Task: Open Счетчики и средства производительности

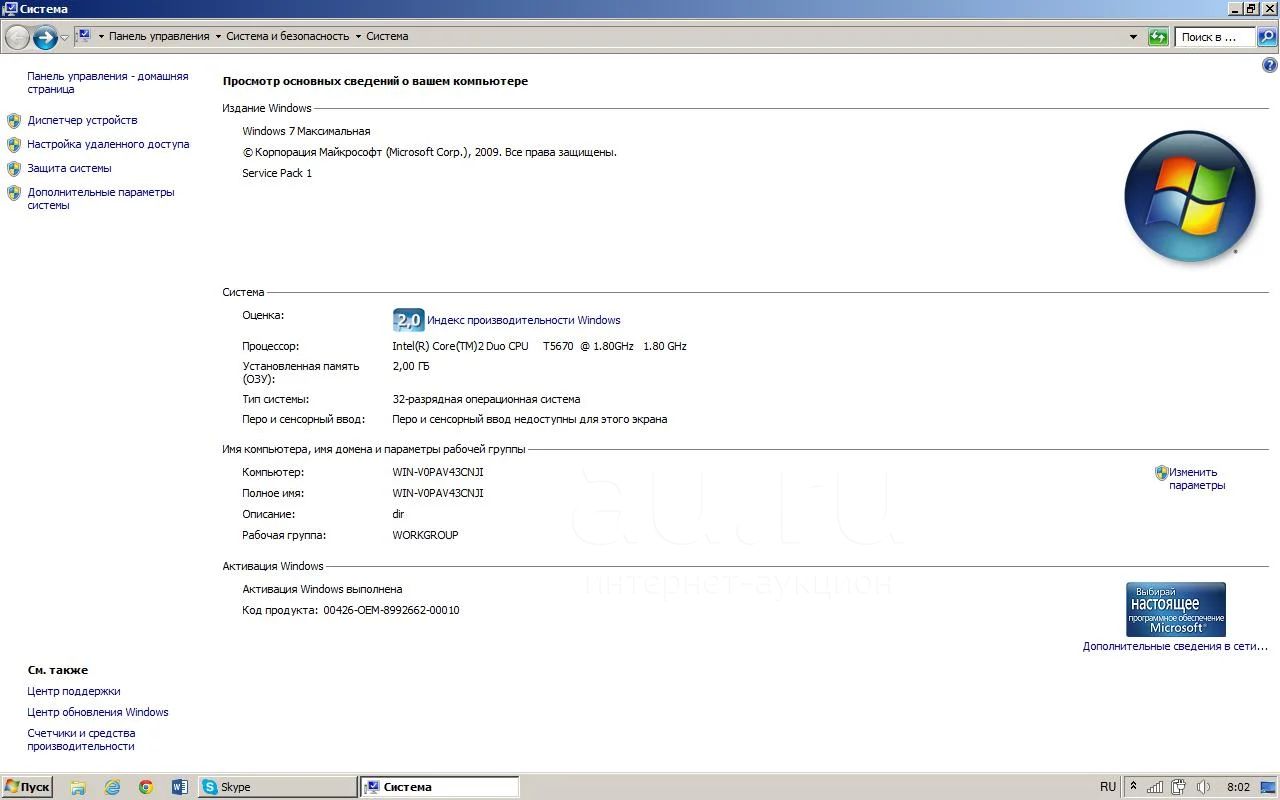Action: pos(81,739)
